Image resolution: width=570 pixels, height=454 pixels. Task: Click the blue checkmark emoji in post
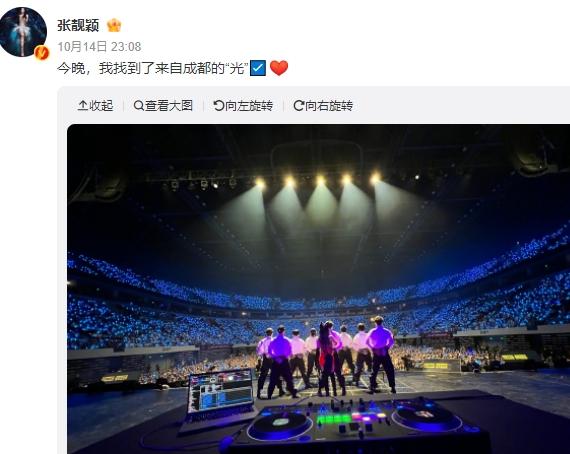[x=258, y=68]
